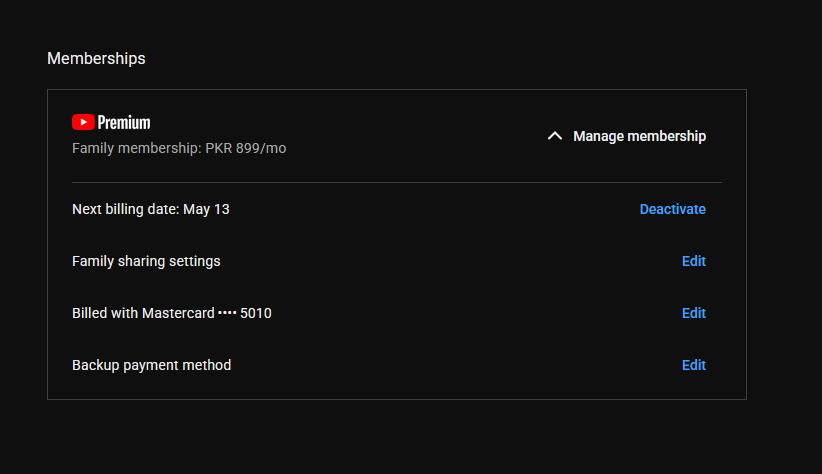Select the Backup payment method row label
Screen dimensions: 822x474
(x=151, y=365)
